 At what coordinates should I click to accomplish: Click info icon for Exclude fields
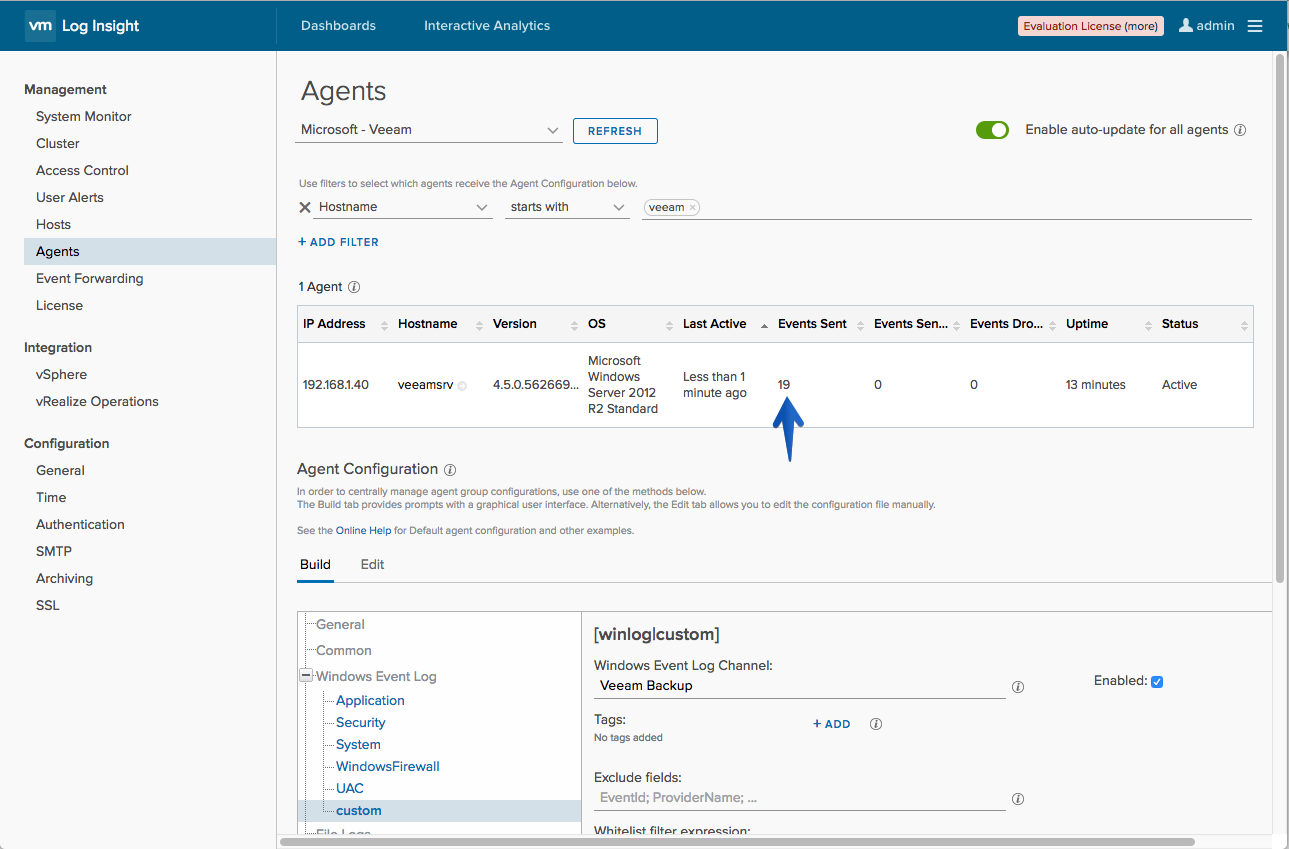(1018, 799)
